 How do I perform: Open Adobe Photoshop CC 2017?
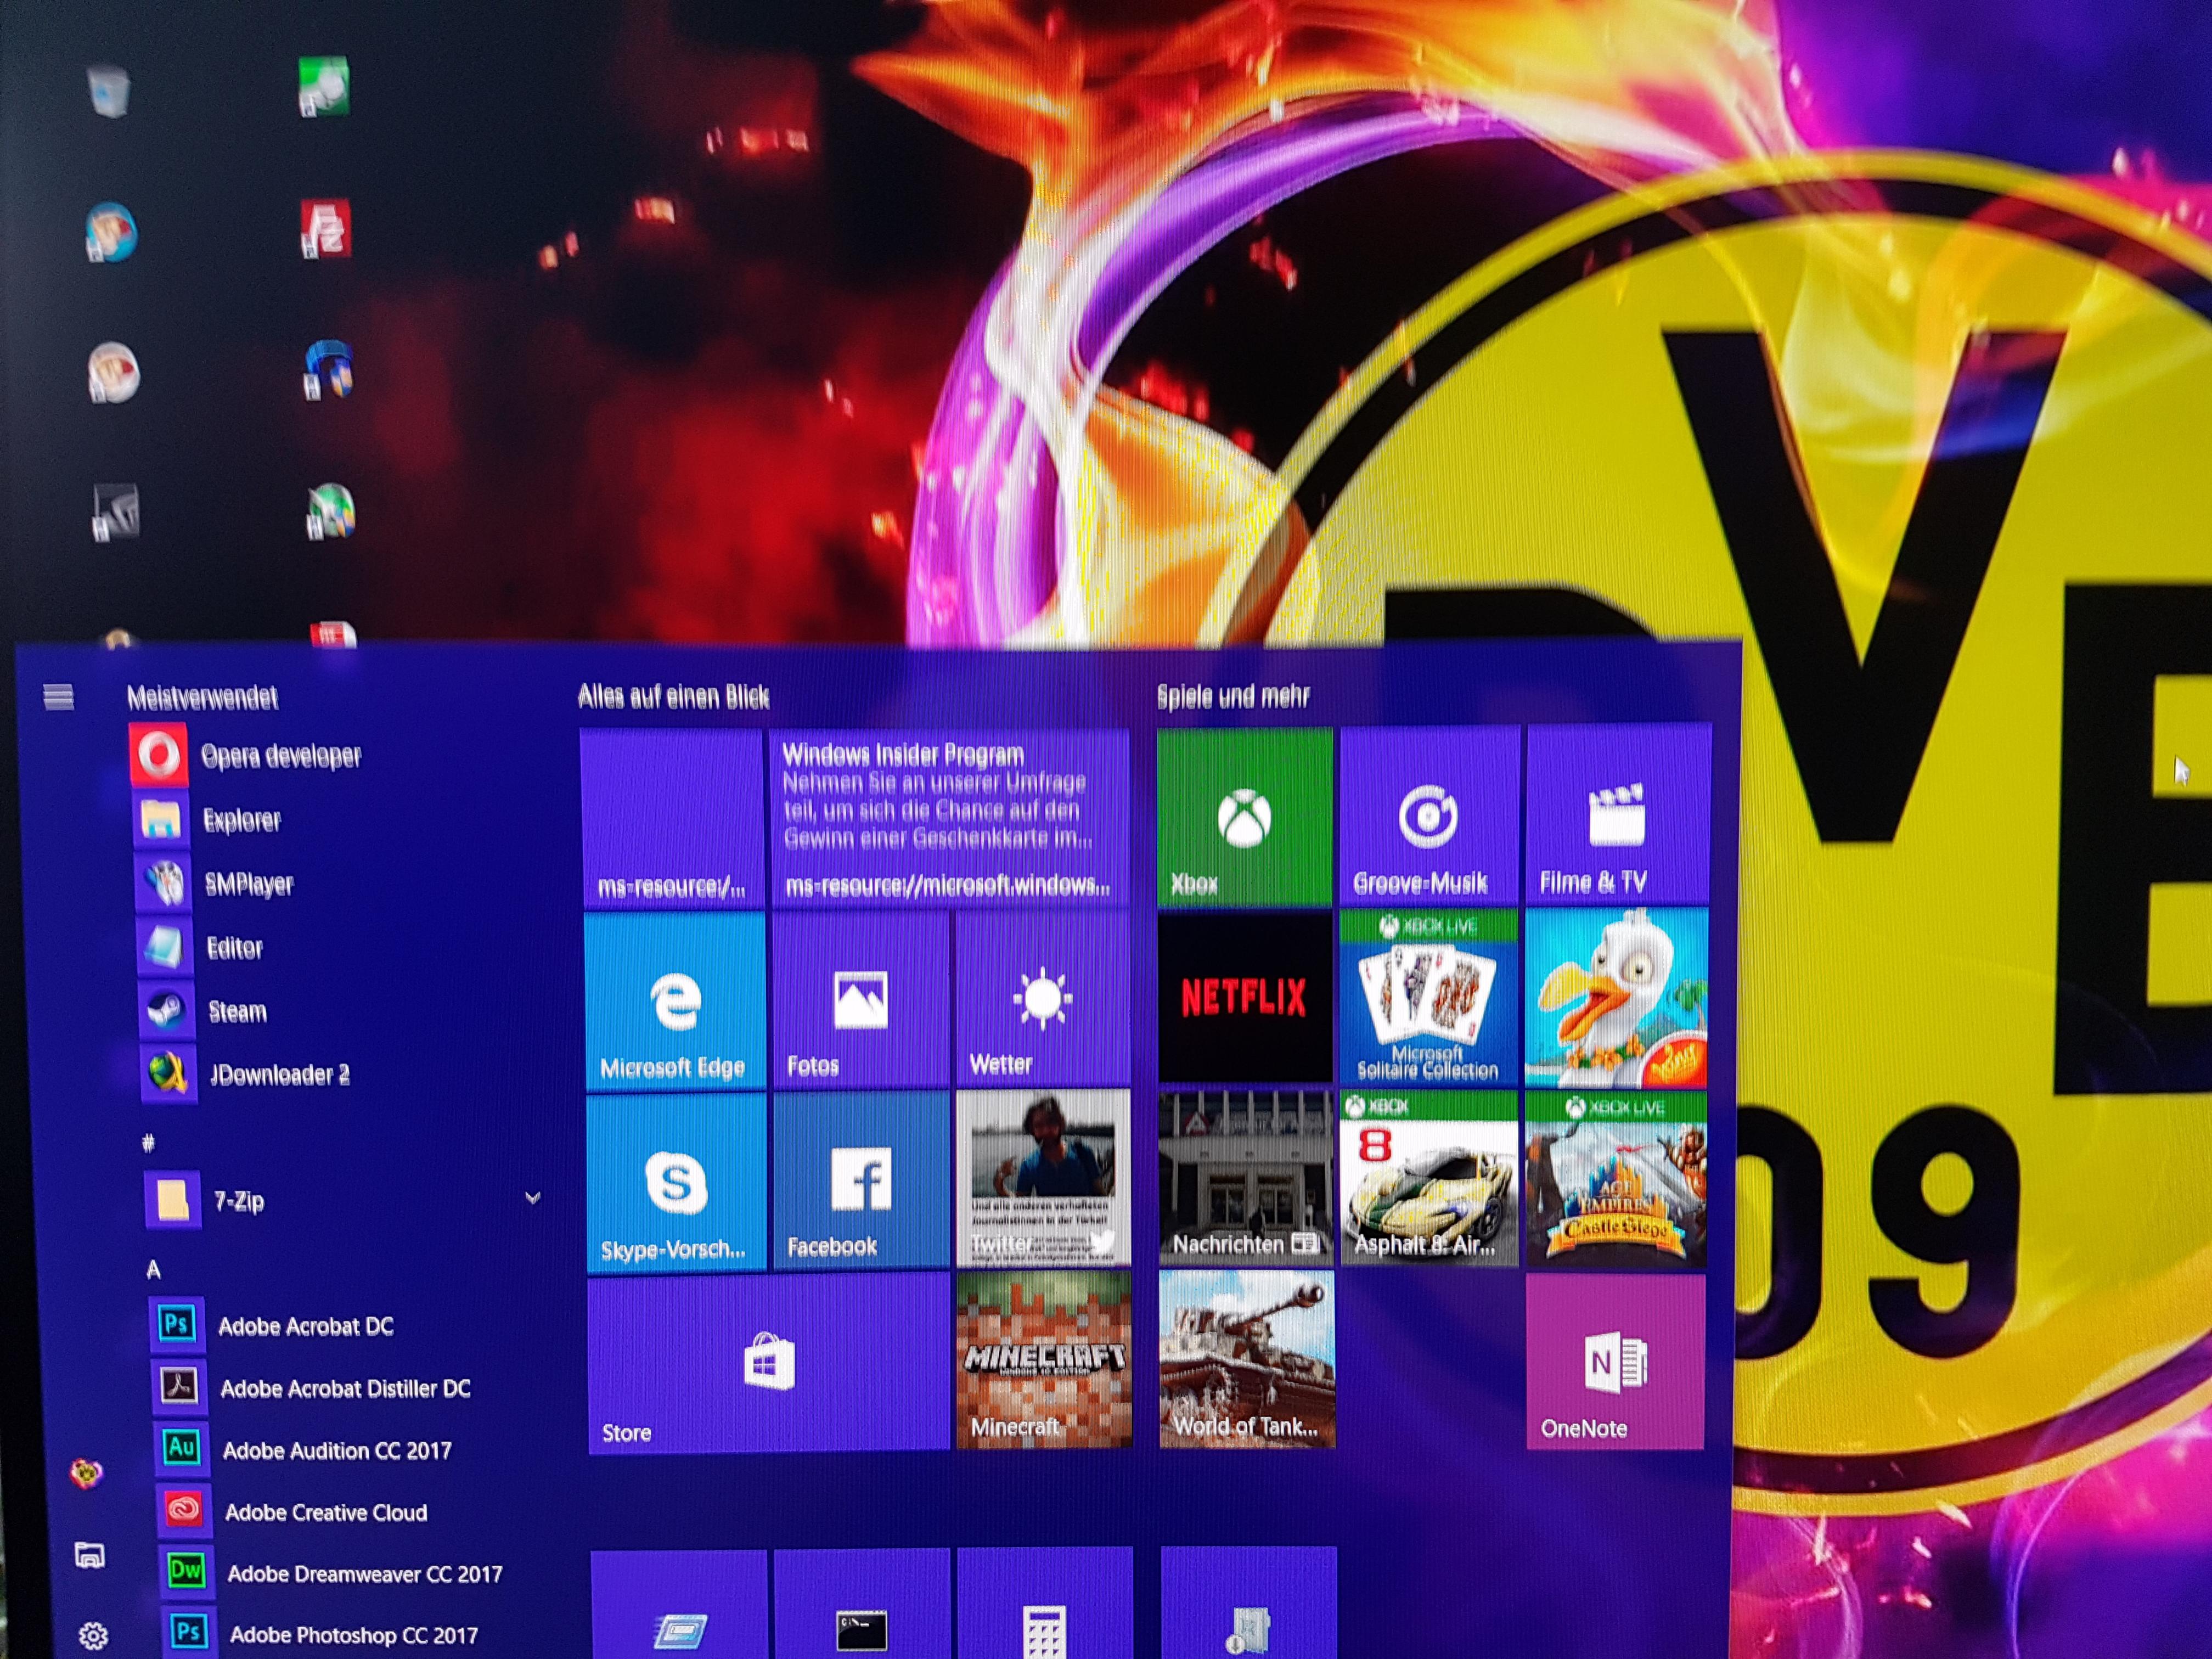[352, 1635]
